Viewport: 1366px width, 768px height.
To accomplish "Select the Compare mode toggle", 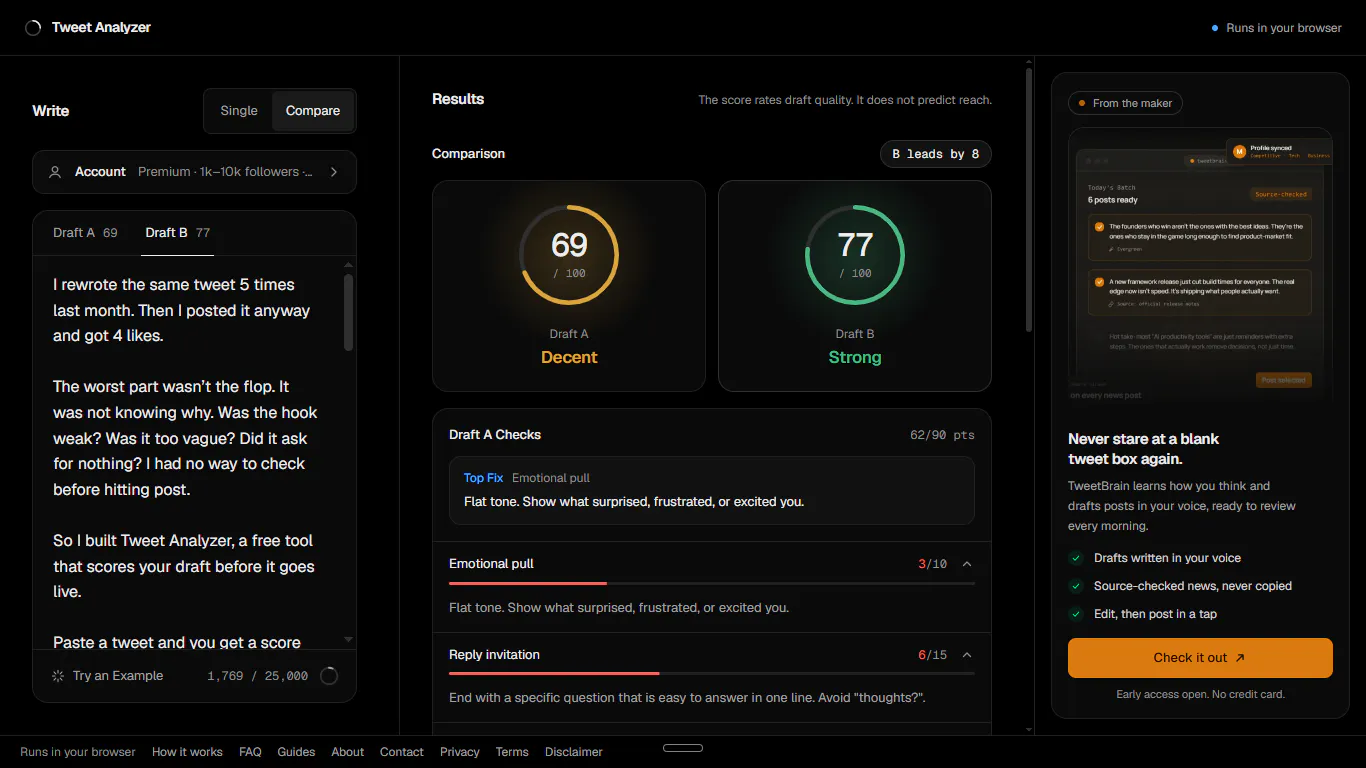I will pyautogui.click(x=313, y=111).
